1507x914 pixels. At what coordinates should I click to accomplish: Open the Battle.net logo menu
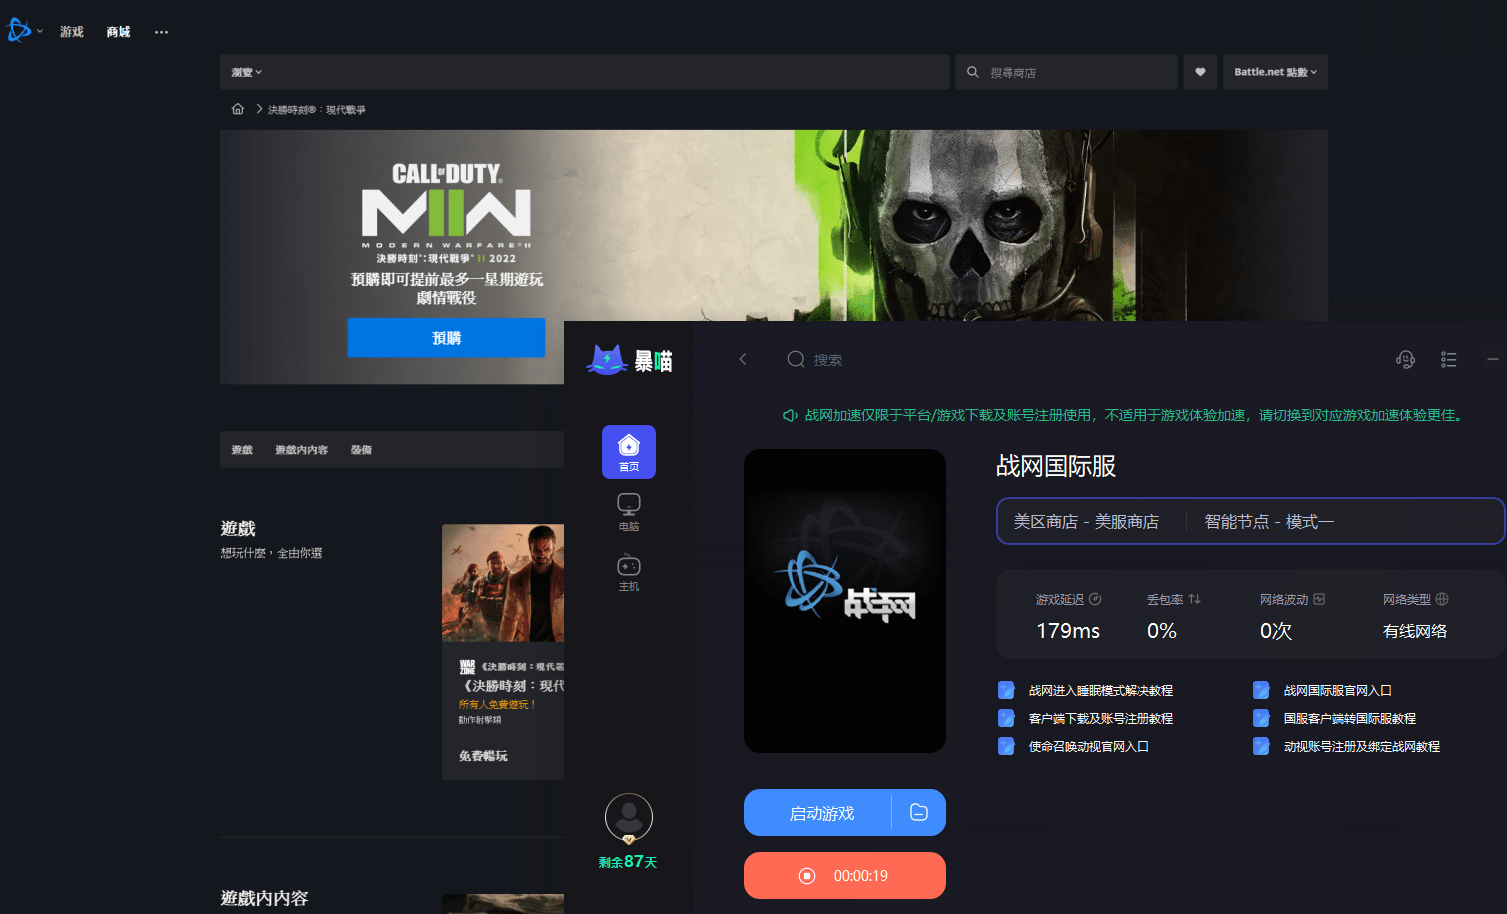(x=24, y=31)
